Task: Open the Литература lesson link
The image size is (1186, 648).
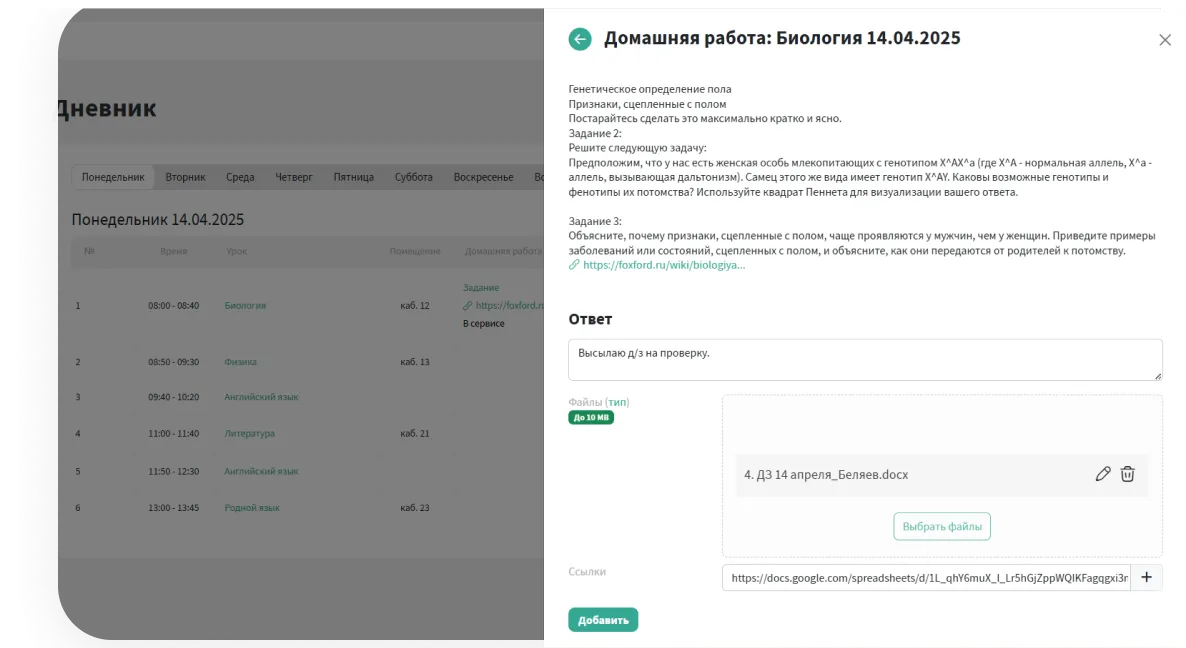Action: (x=249, y=434)
